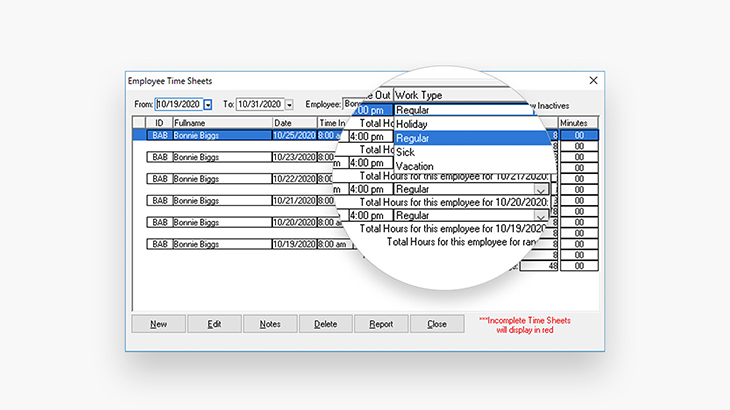This screenshot has width=730, height=410.
Task: Click the Work Type column header
Action: tap(419, 95)
